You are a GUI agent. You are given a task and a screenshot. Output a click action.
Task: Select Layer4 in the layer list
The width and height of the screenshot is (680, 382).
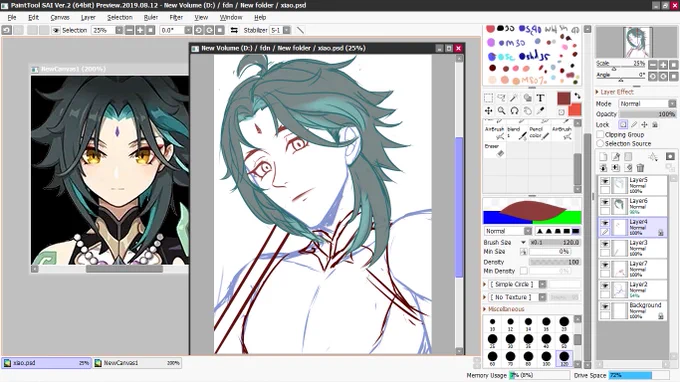(x=633, y=227)
